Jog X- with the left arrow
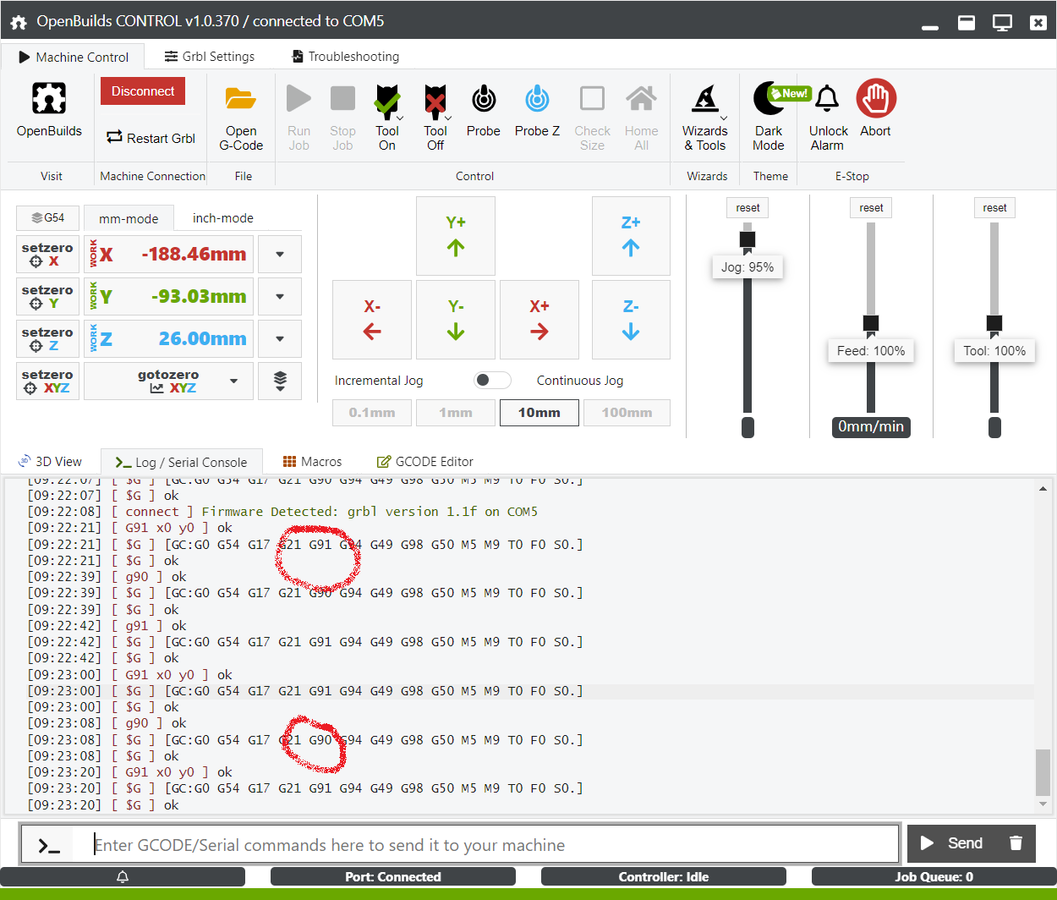Image resolution: width=1057 pixels, height=900 pixels. coord(372,320)
